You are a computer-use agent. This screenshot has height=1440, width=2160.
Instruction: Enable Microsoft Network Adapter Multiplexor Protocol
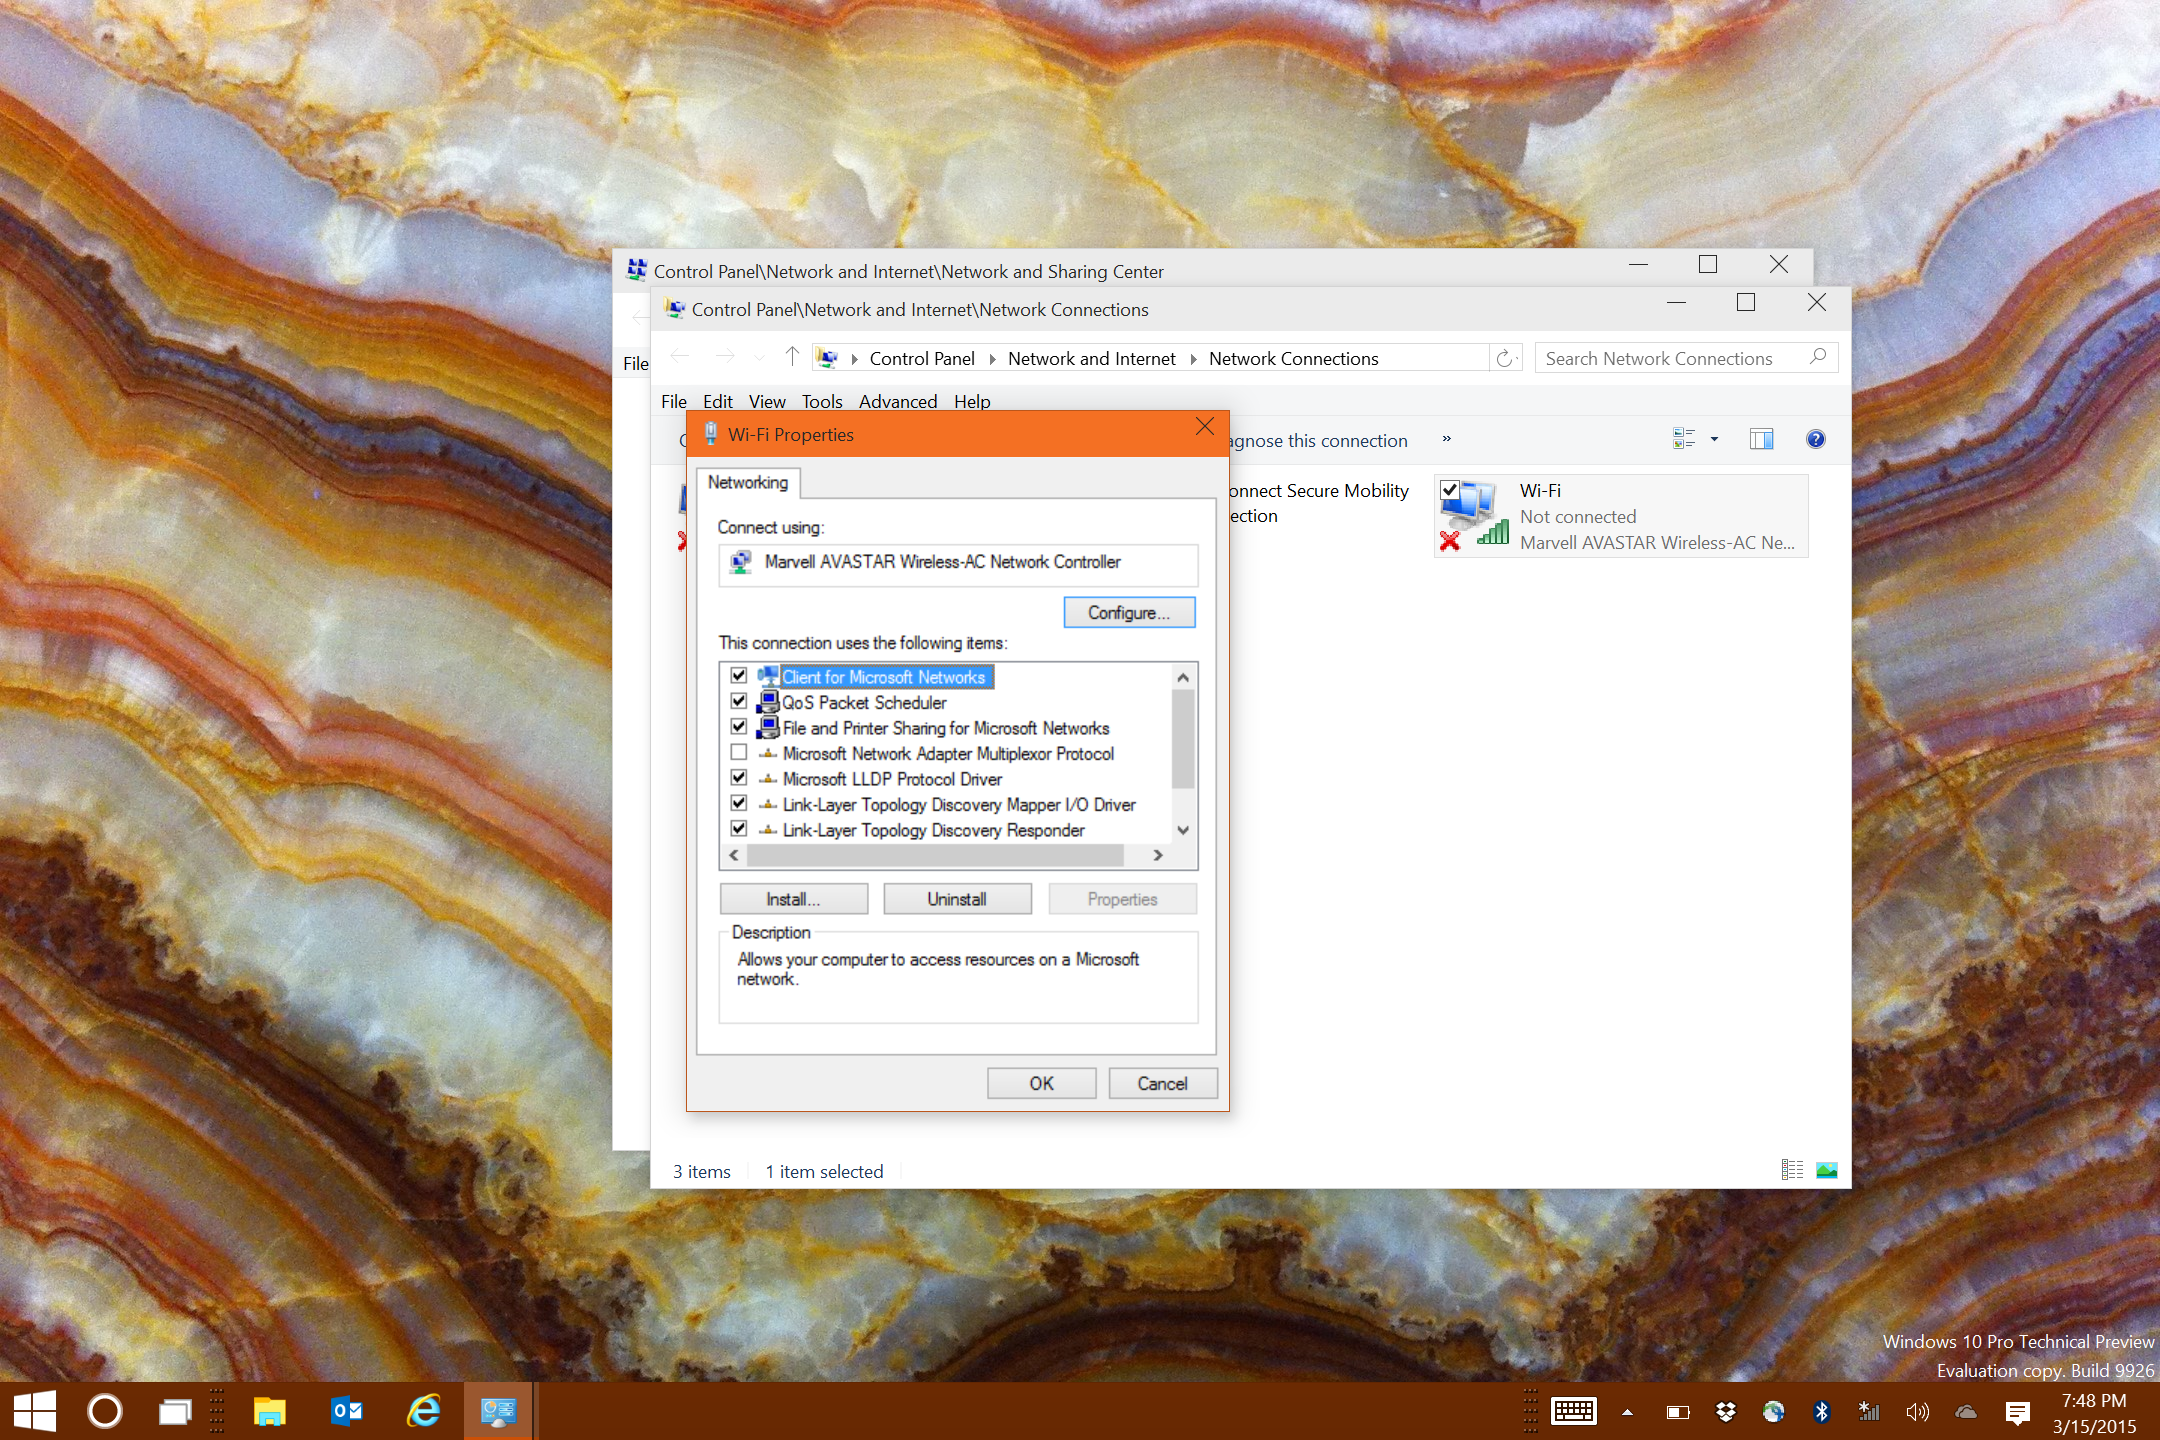739,752
